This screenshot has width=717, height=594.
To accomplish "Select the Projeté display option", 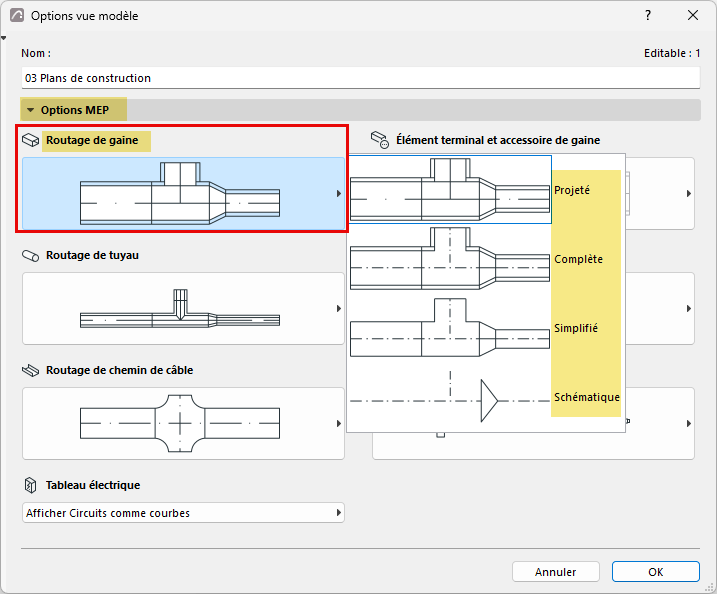I will pyautogui.click(x=486, y=190).
